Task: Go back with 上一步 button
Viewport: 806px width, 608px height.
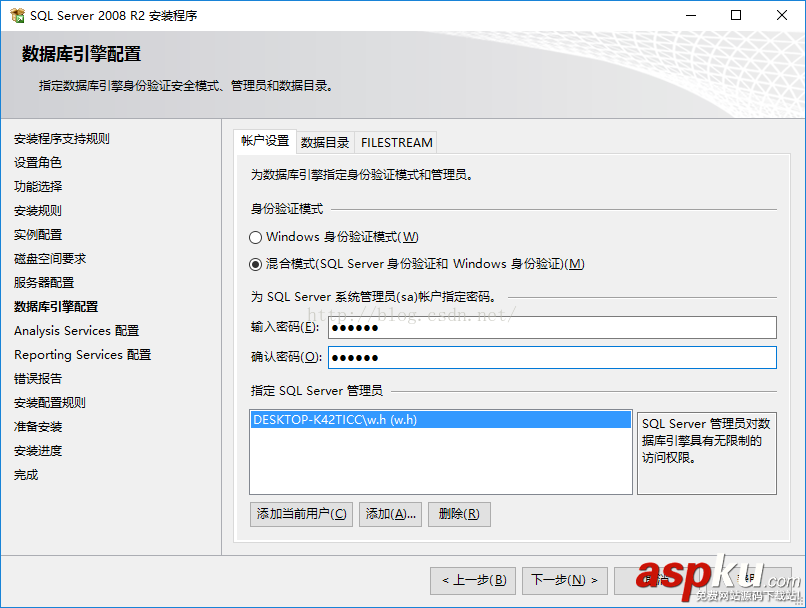Action: coord(473,580)
